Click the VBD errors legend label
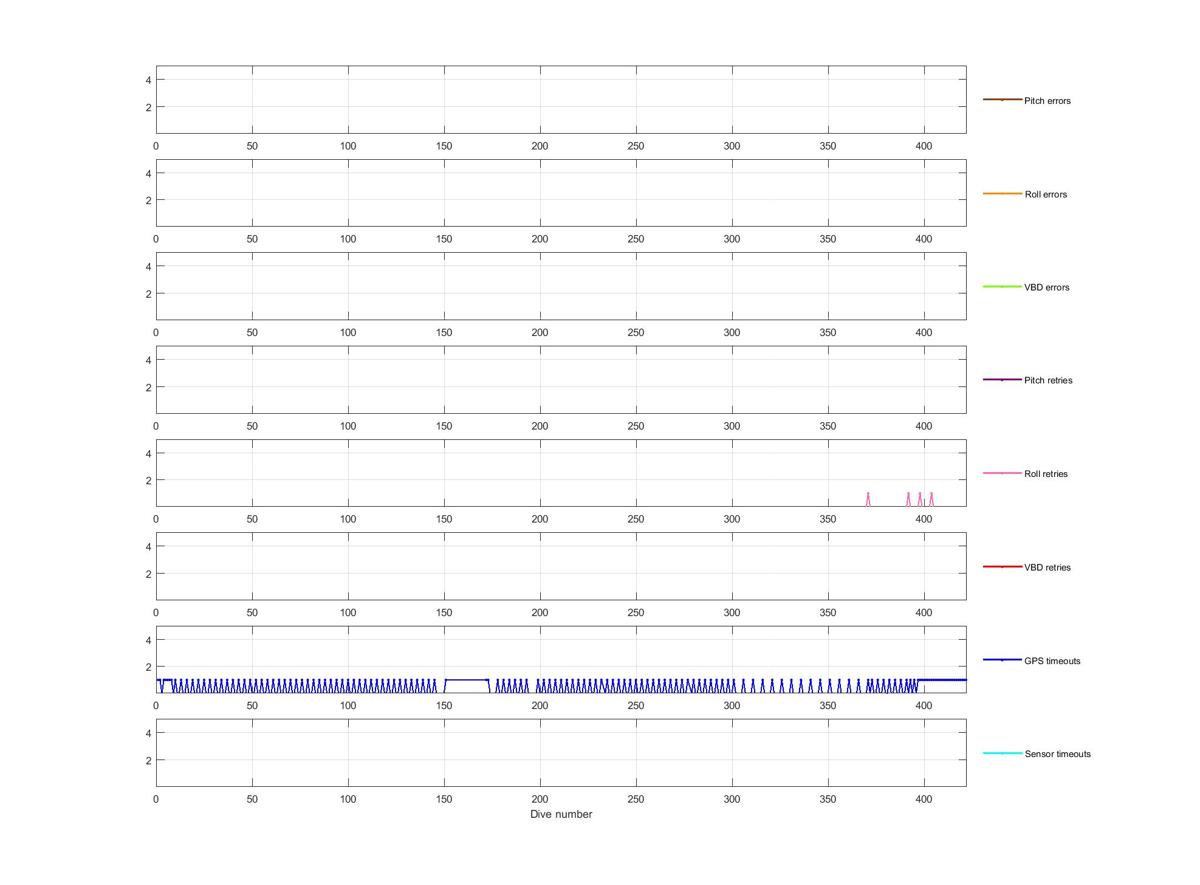 click(1046, 288)
